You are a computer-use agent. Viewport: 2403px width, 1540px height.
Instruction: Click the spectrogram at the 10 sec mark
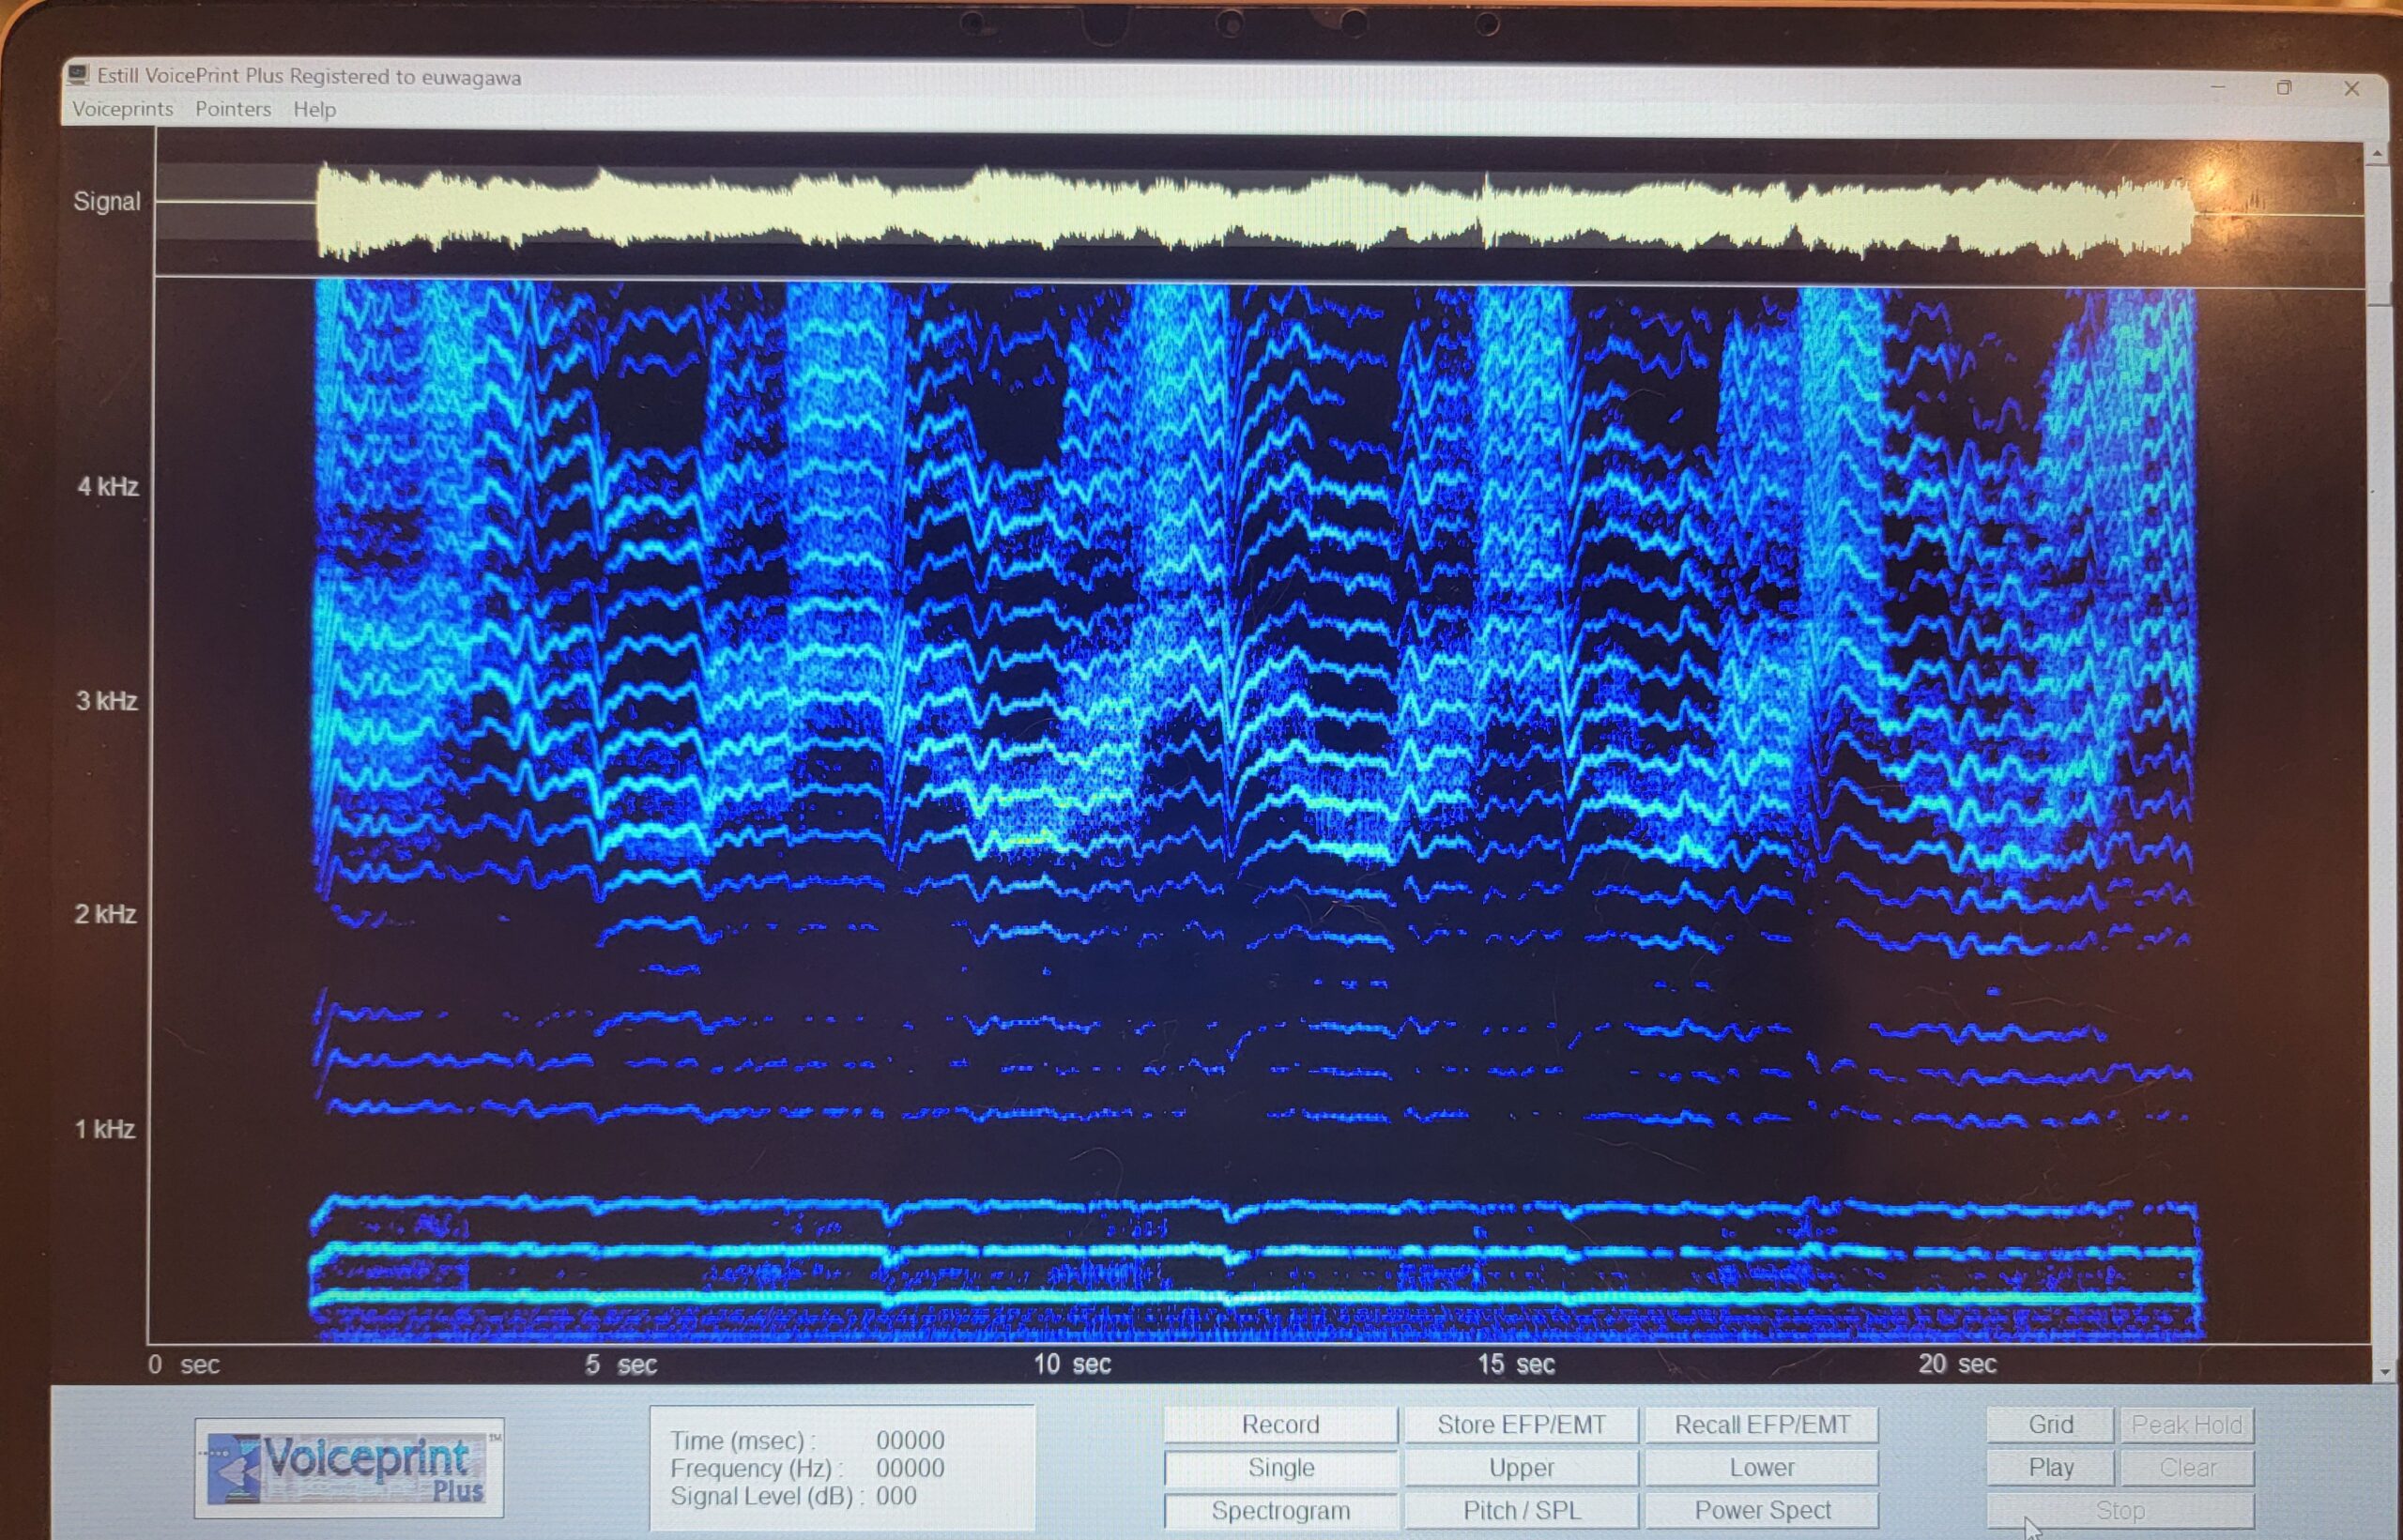click(x=1047, y=800)
